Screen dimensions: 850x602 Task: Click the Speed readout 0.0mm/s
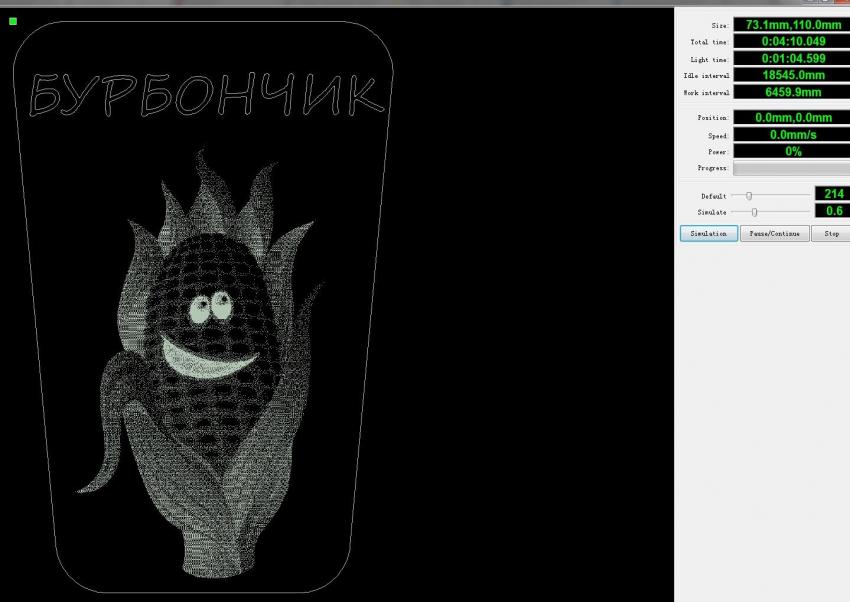[x=791, y=134]
